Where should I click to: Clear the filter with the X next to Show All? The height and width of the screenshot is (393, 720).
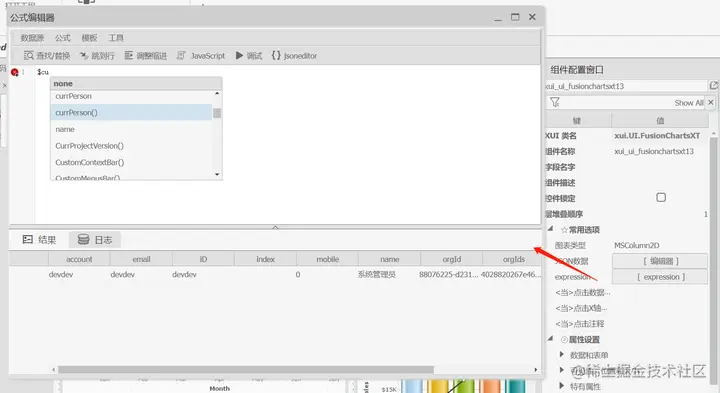click(711, 102)
